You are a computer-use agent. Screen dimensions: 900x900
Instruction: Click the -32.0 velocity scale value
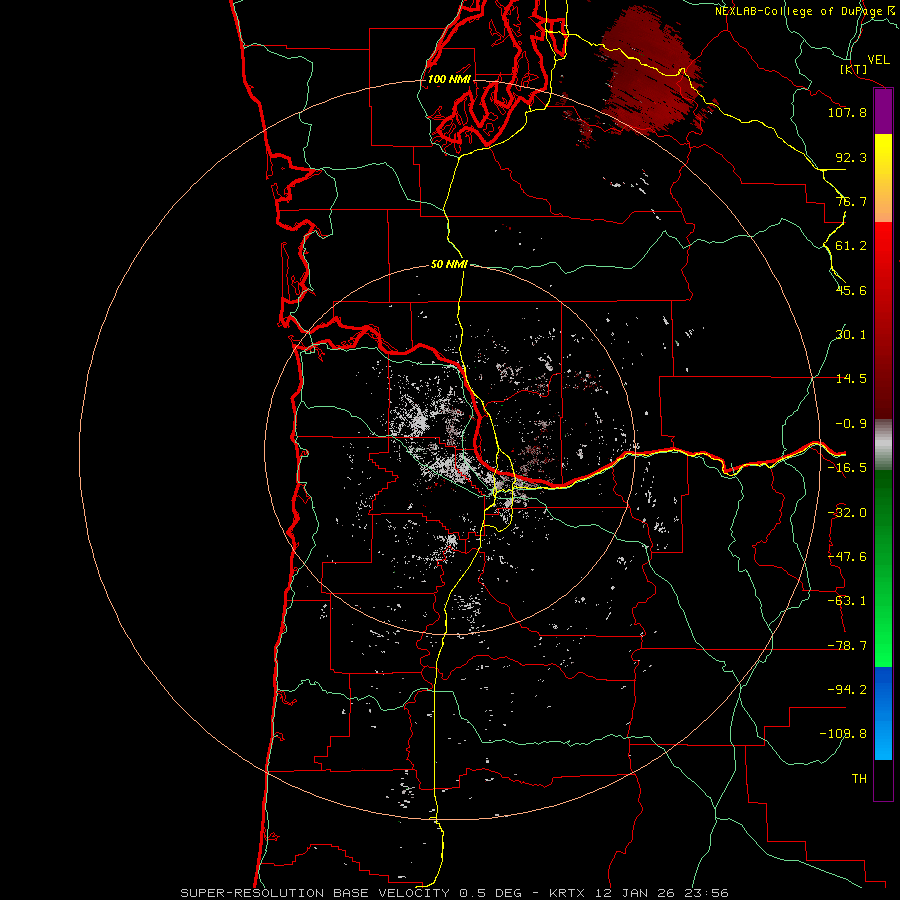tap(847, 513)
